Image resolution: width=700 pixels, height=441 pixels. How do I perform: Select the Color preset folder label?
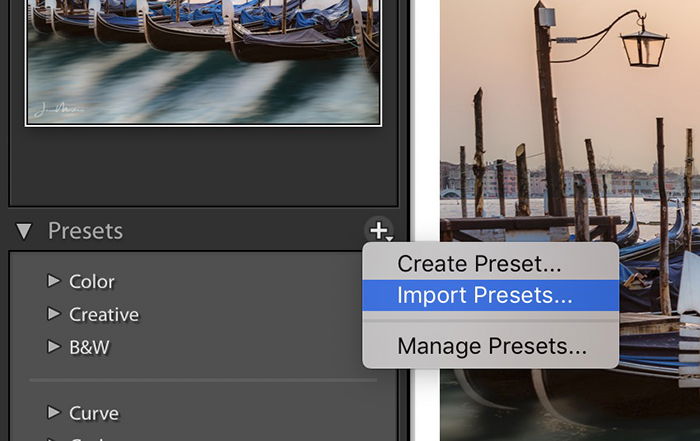pos(92,282)
